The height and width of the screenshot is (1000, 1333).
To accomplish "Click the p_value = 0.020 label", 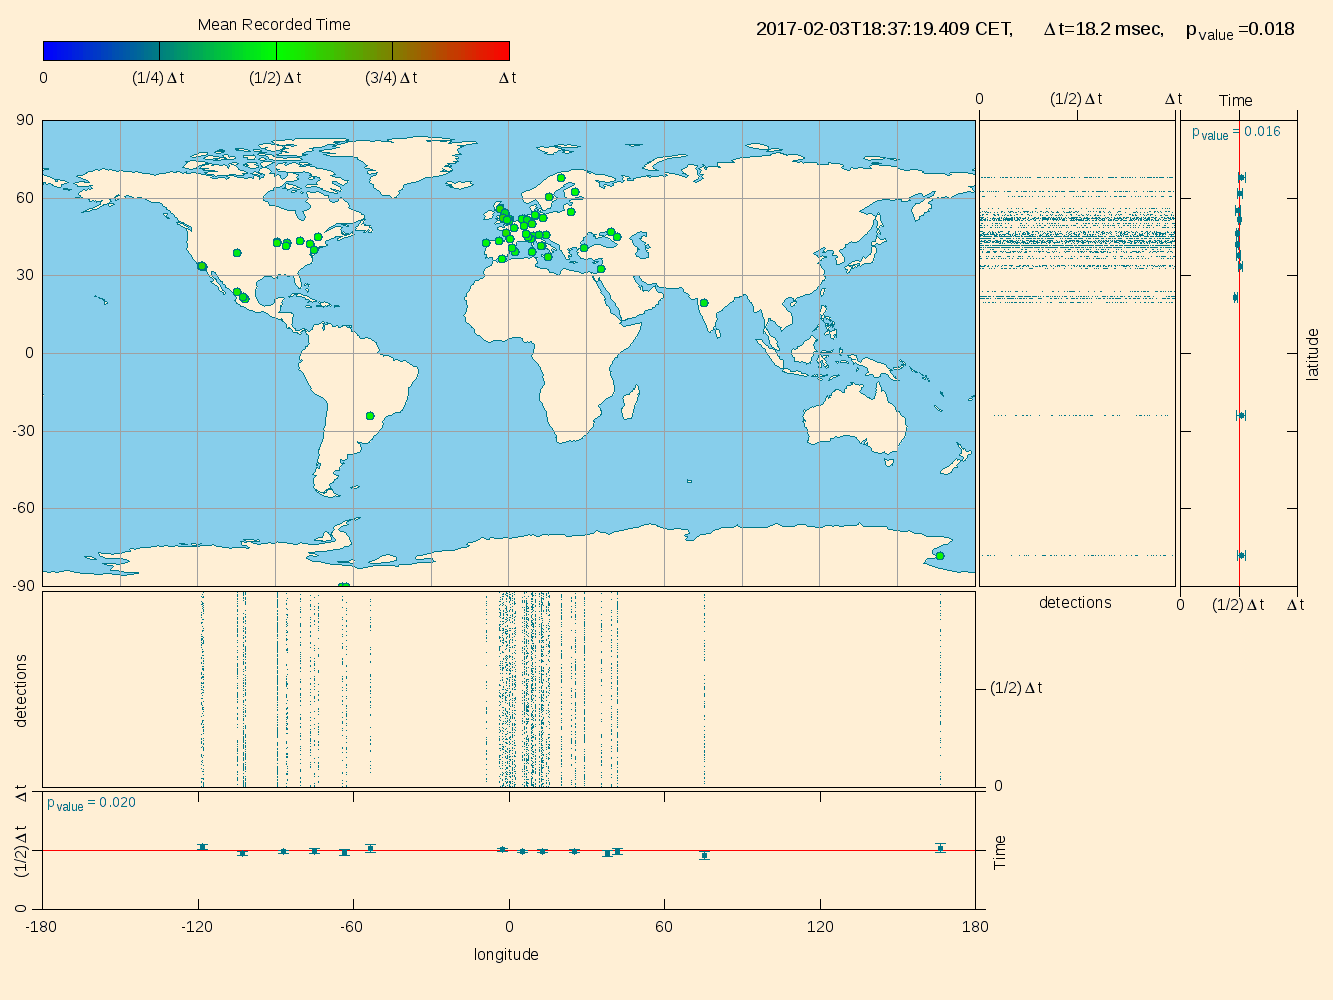I will pos(91,803).
